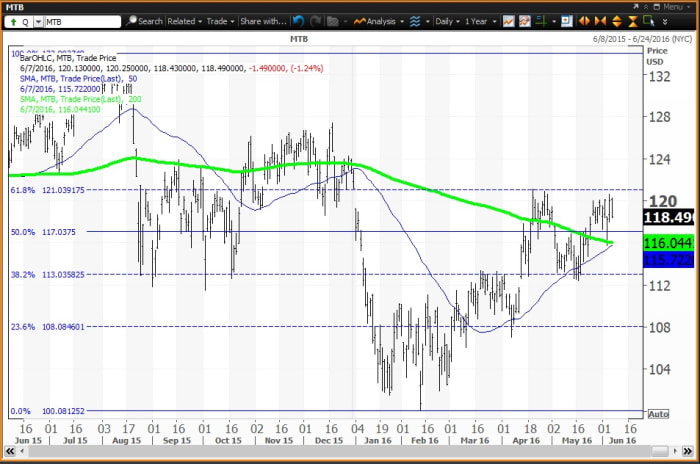Screen dimensions: 700x464
Task: Click the line chart style icon
Action: click(509, 21)
